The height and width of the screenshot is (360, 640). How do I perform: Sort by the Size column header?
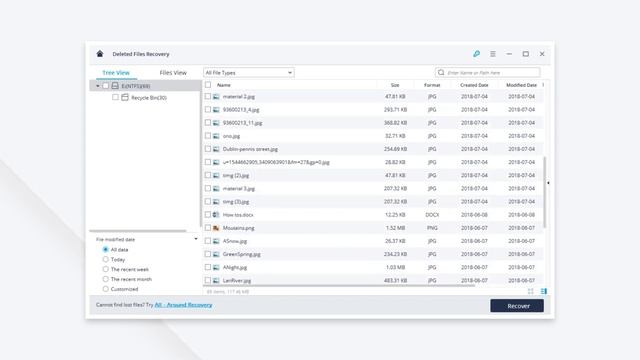tap(395, 85)
